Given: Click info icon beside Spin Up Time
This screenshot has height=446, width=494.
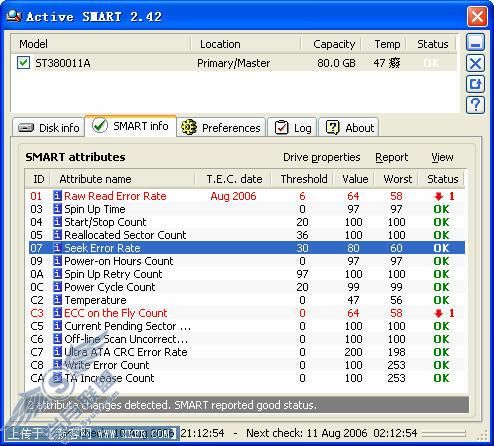Looking at the screenshot, I should 57,209.
